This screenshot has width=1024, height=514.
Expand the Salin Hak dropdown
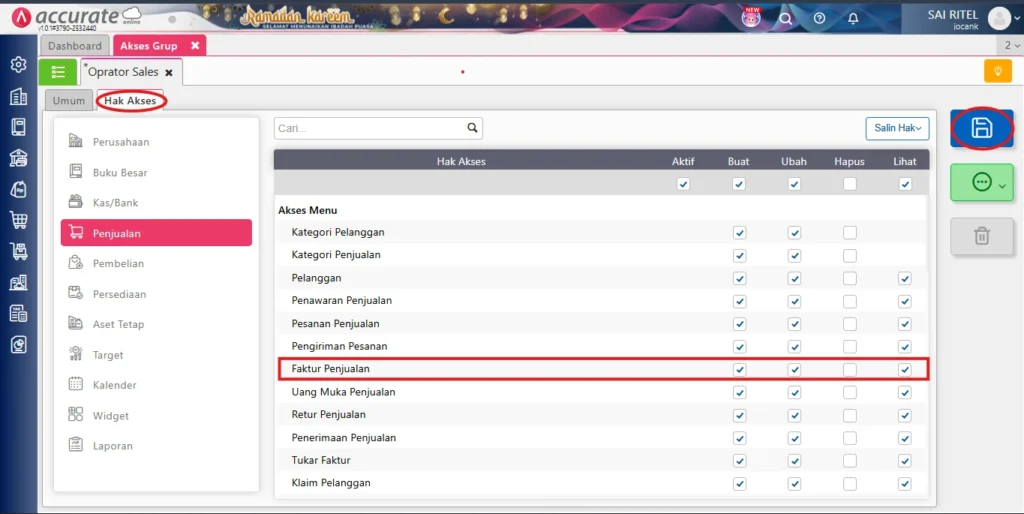[897, 128]
